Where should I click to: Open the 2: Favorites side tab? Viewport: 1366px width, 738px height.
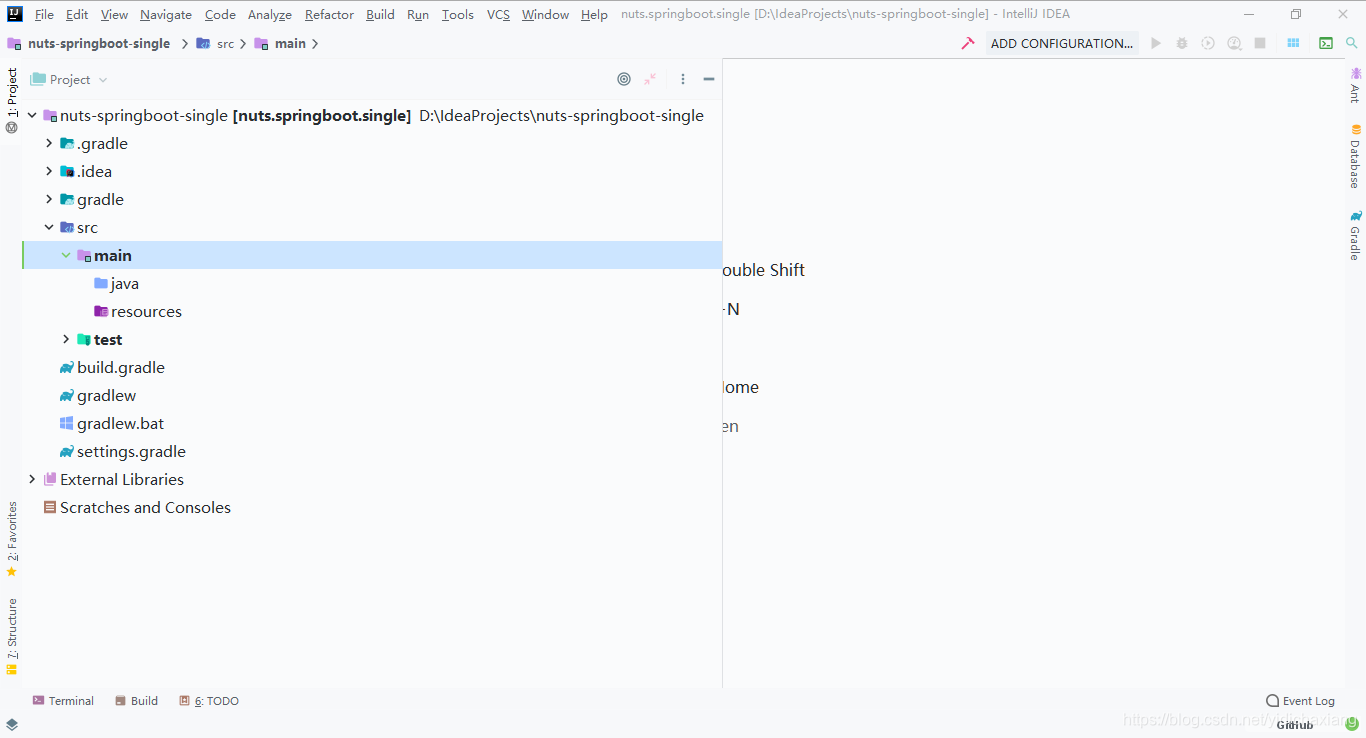tap(12, 539)
